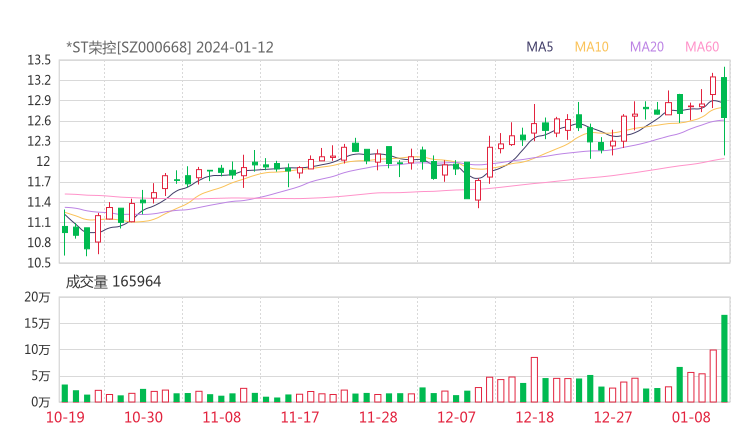
Task: Click the 0万 volume axis label
Action: click(41, 402)
